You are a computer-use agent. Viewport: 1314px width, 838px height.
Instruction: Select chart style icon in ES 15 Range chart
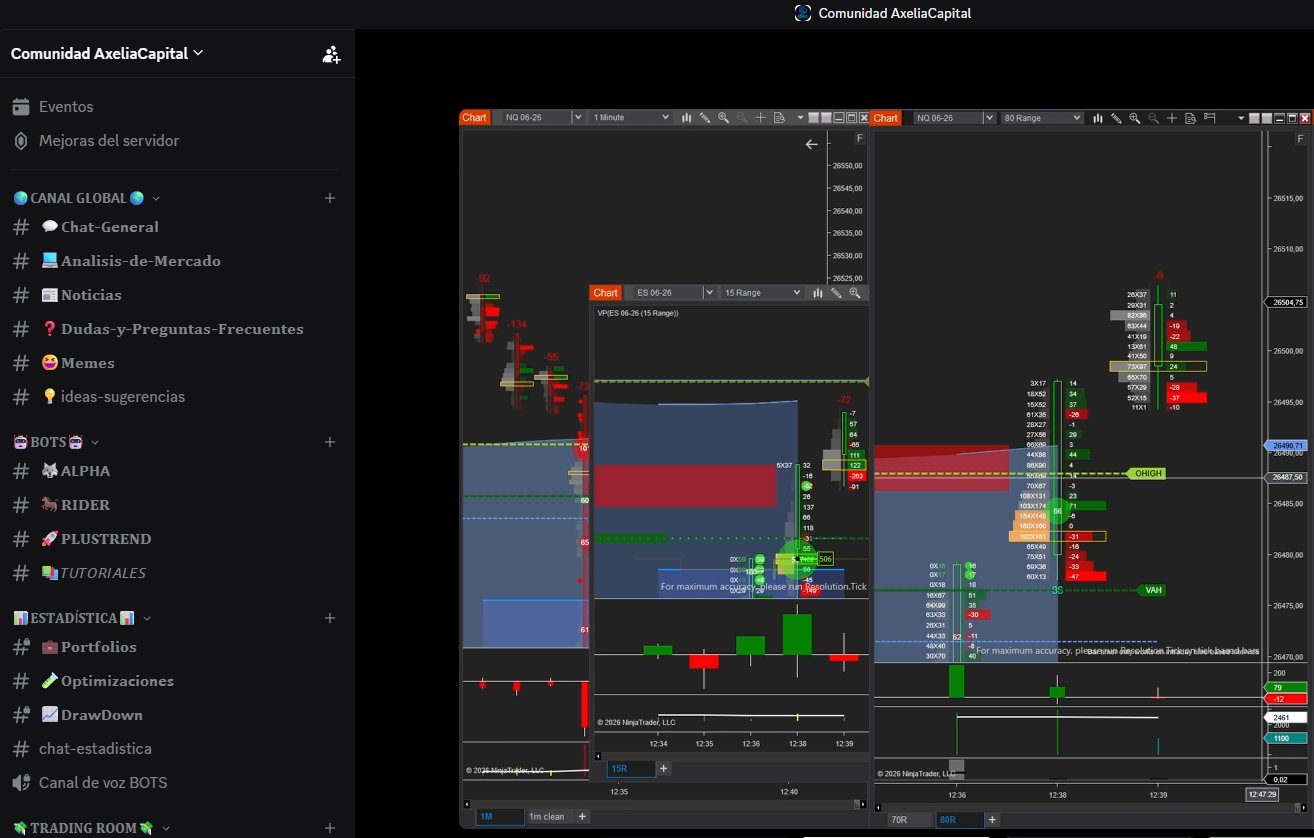pyautogui.click(x=817, y=293)
